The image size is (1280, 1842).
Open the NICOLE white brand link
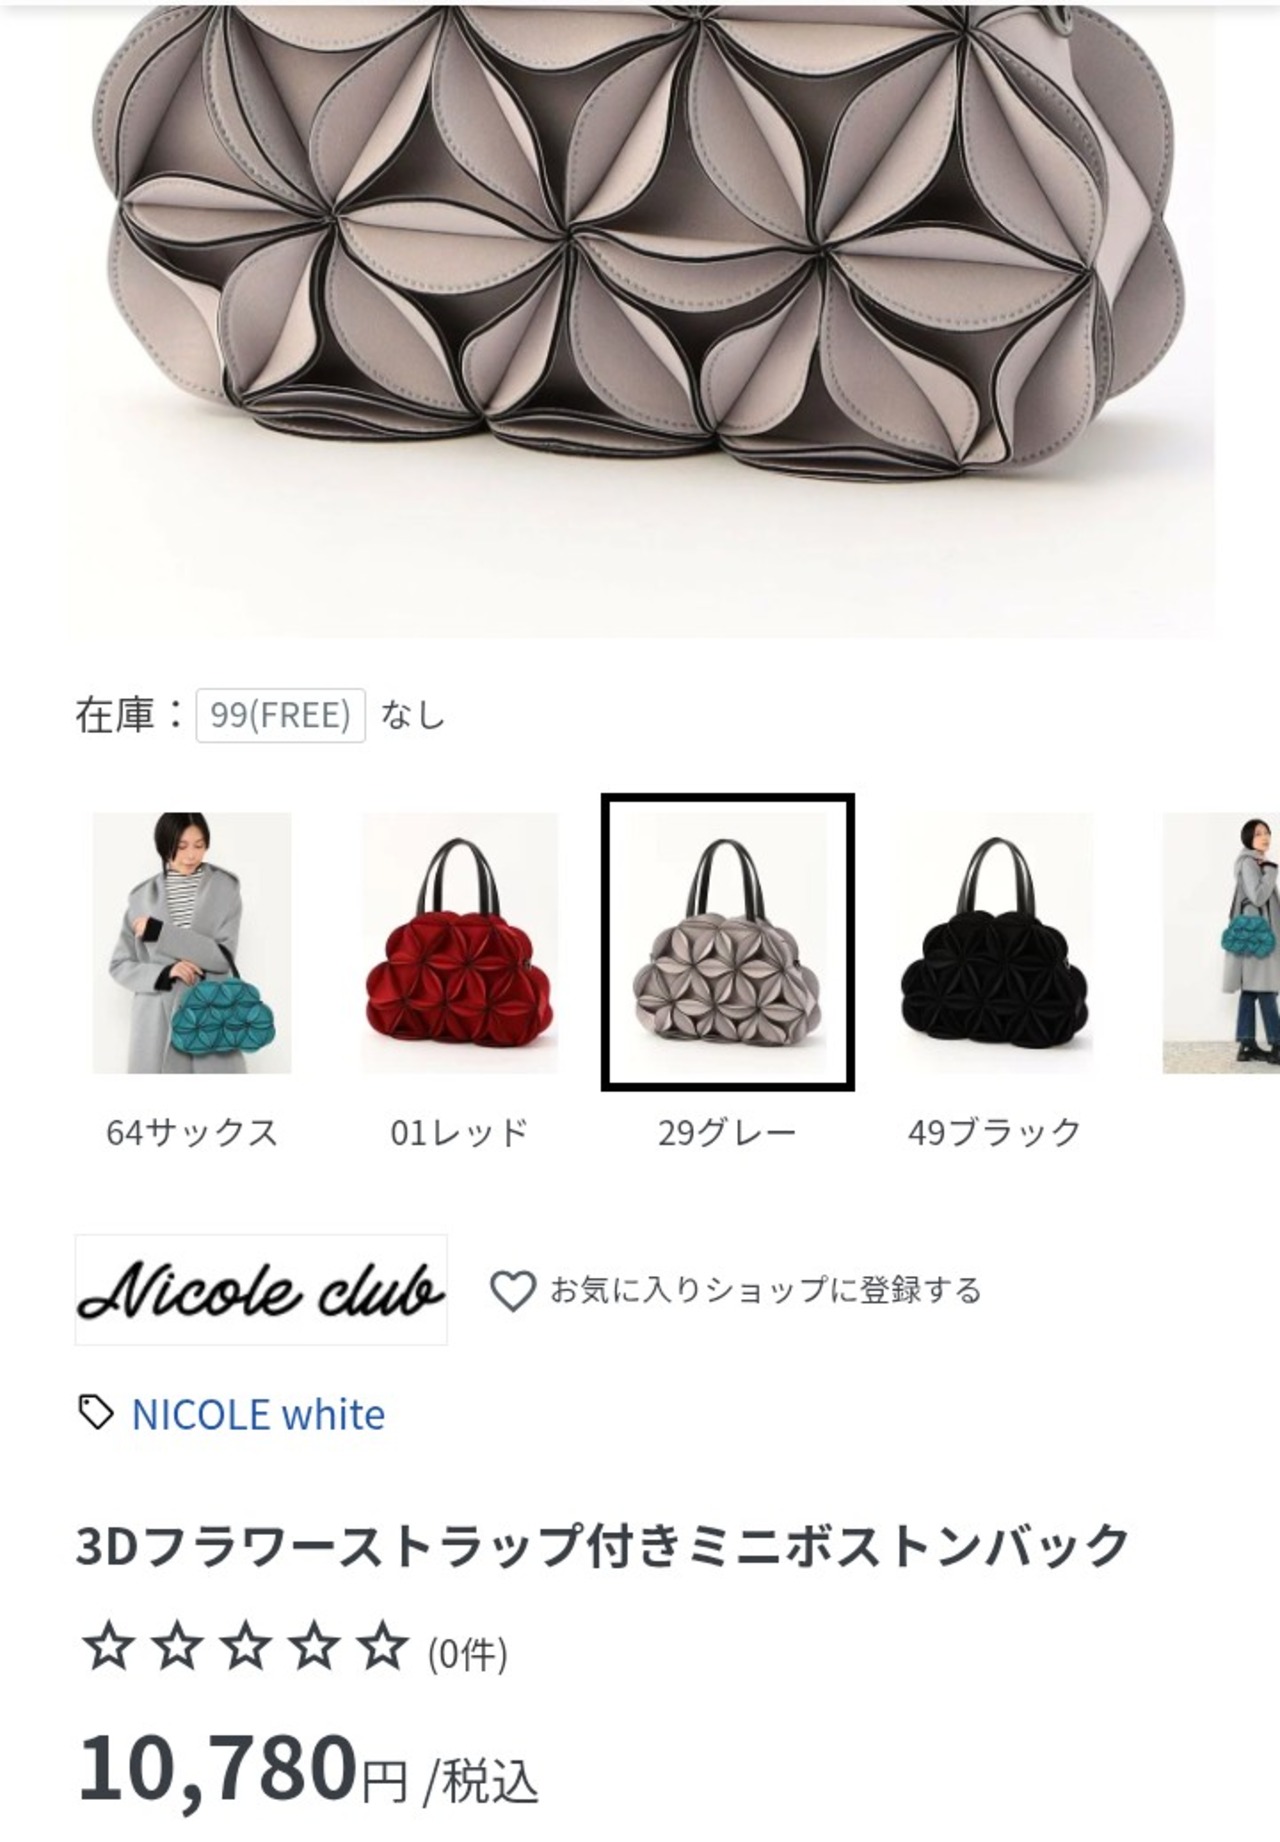coord(258,1415)
